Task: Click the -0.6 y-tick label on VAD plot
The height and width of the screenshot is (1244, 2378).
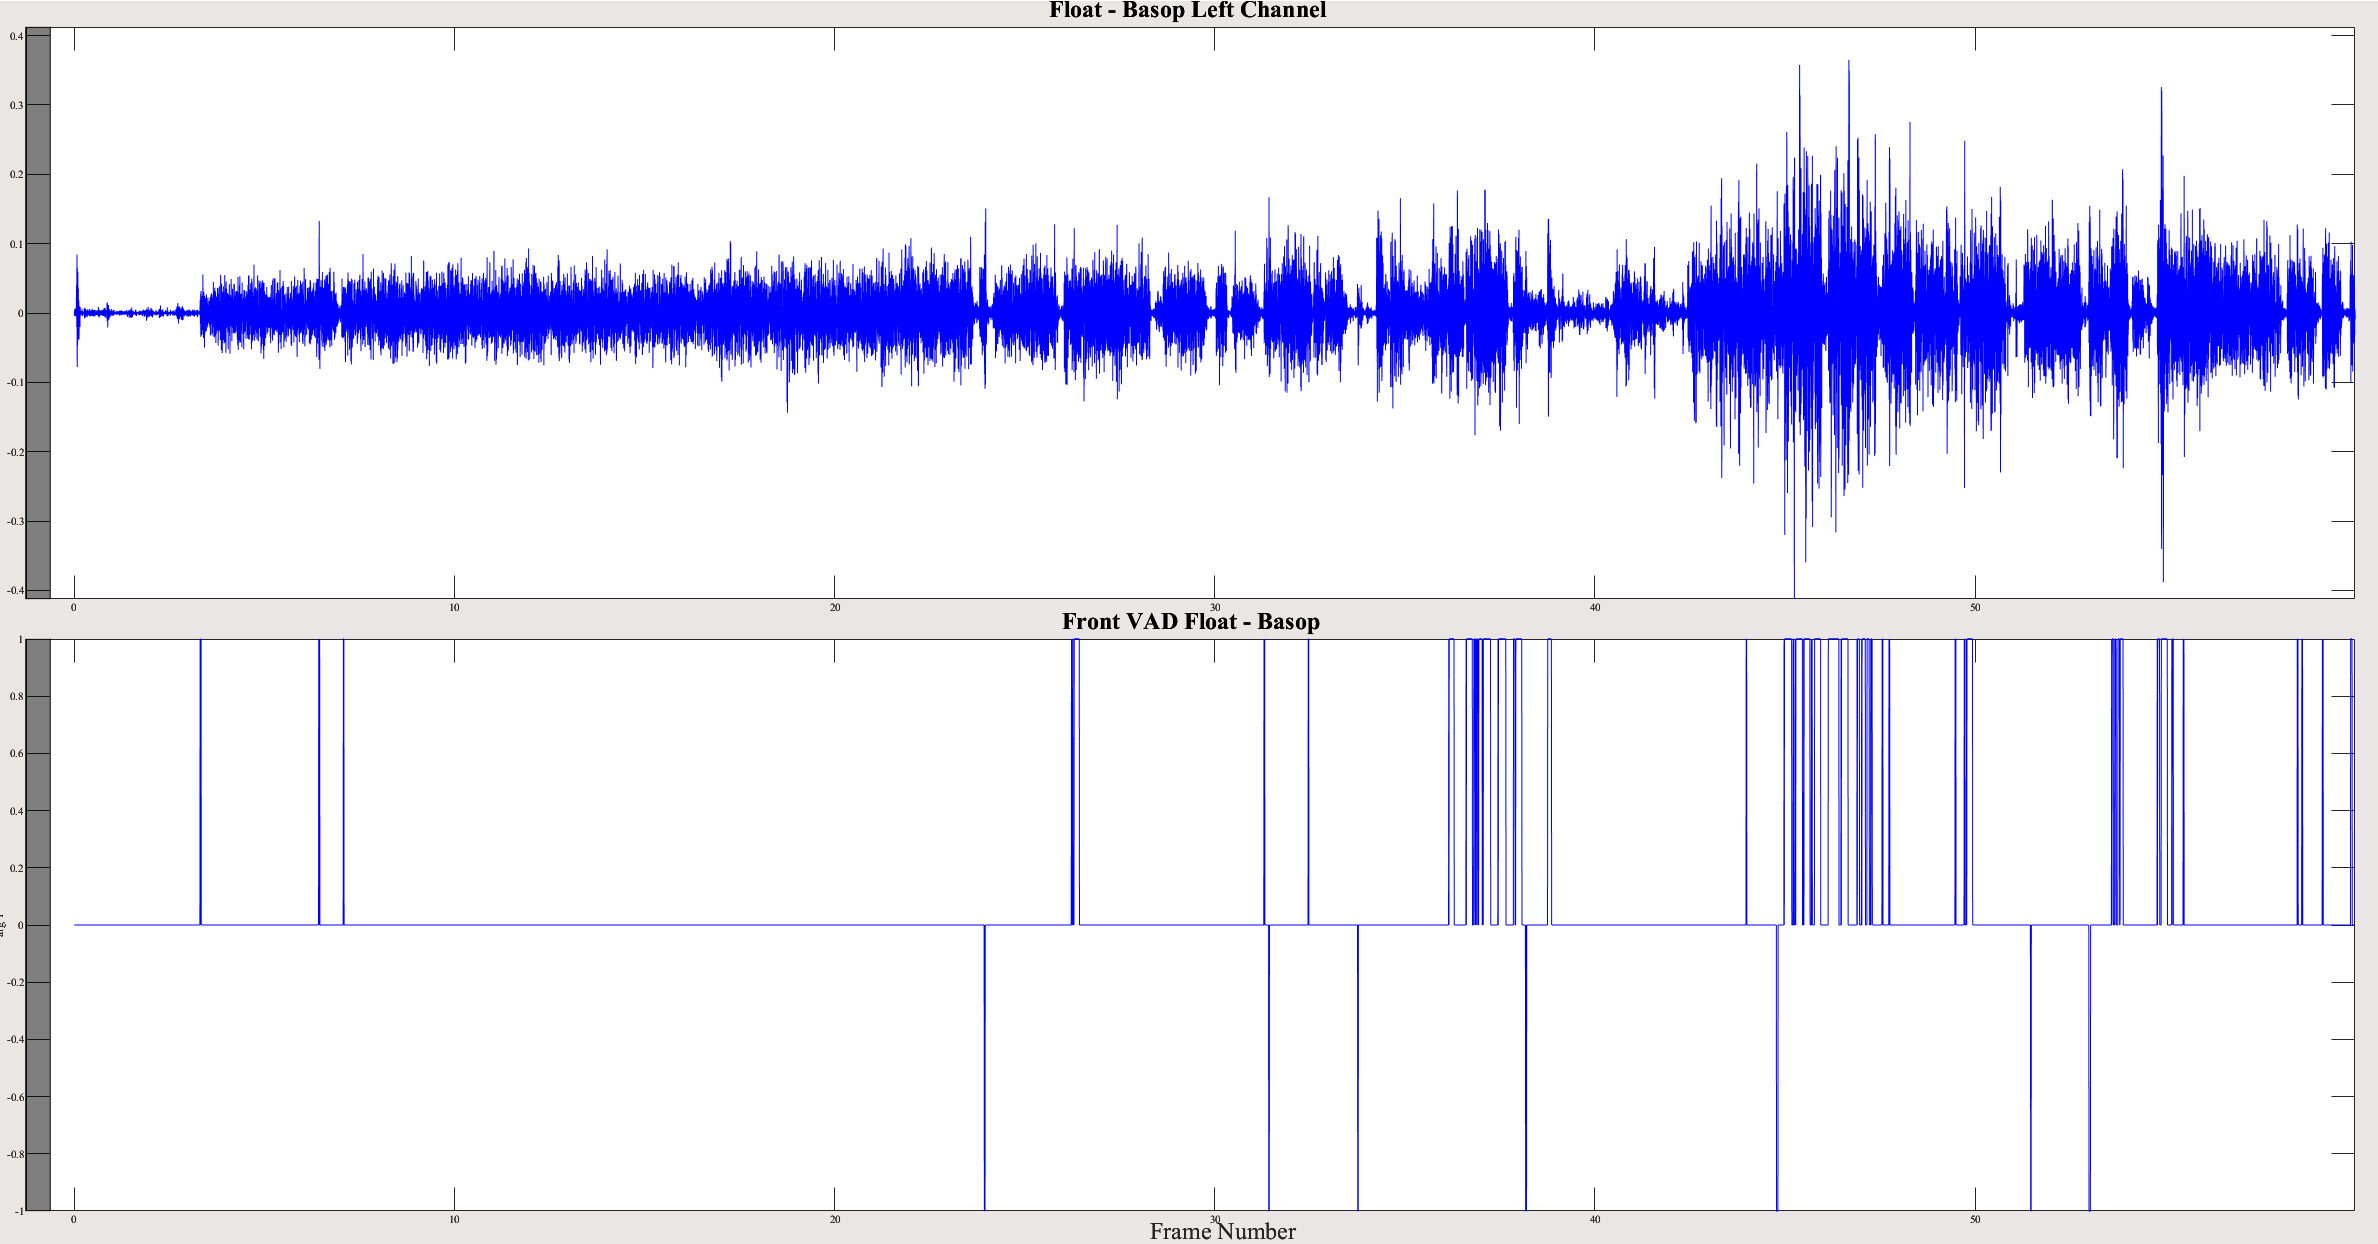Action: (15, 1097)
